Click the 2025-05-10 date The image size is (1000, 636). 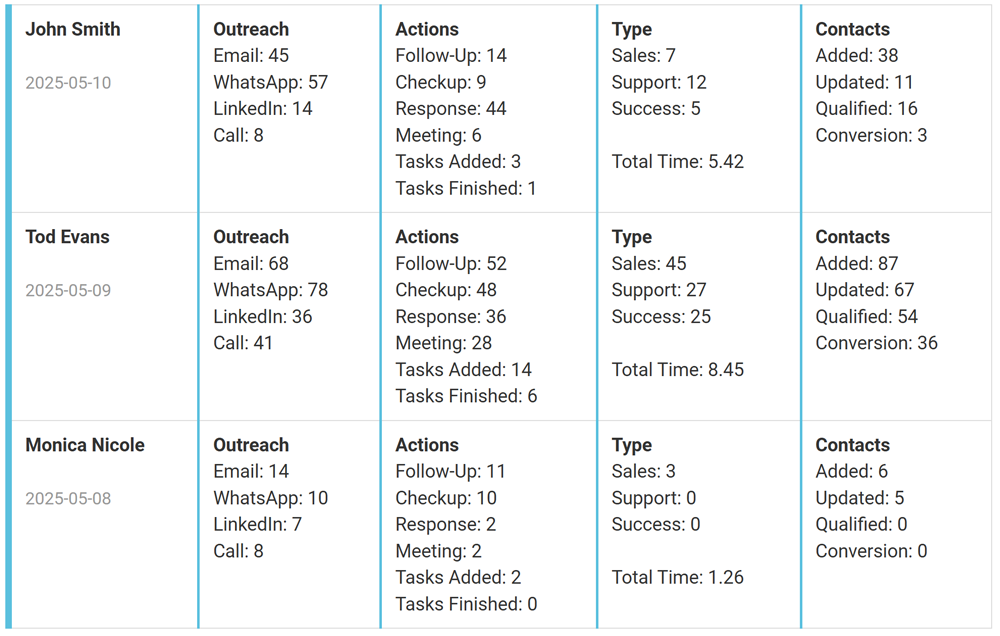click(68, 83)
